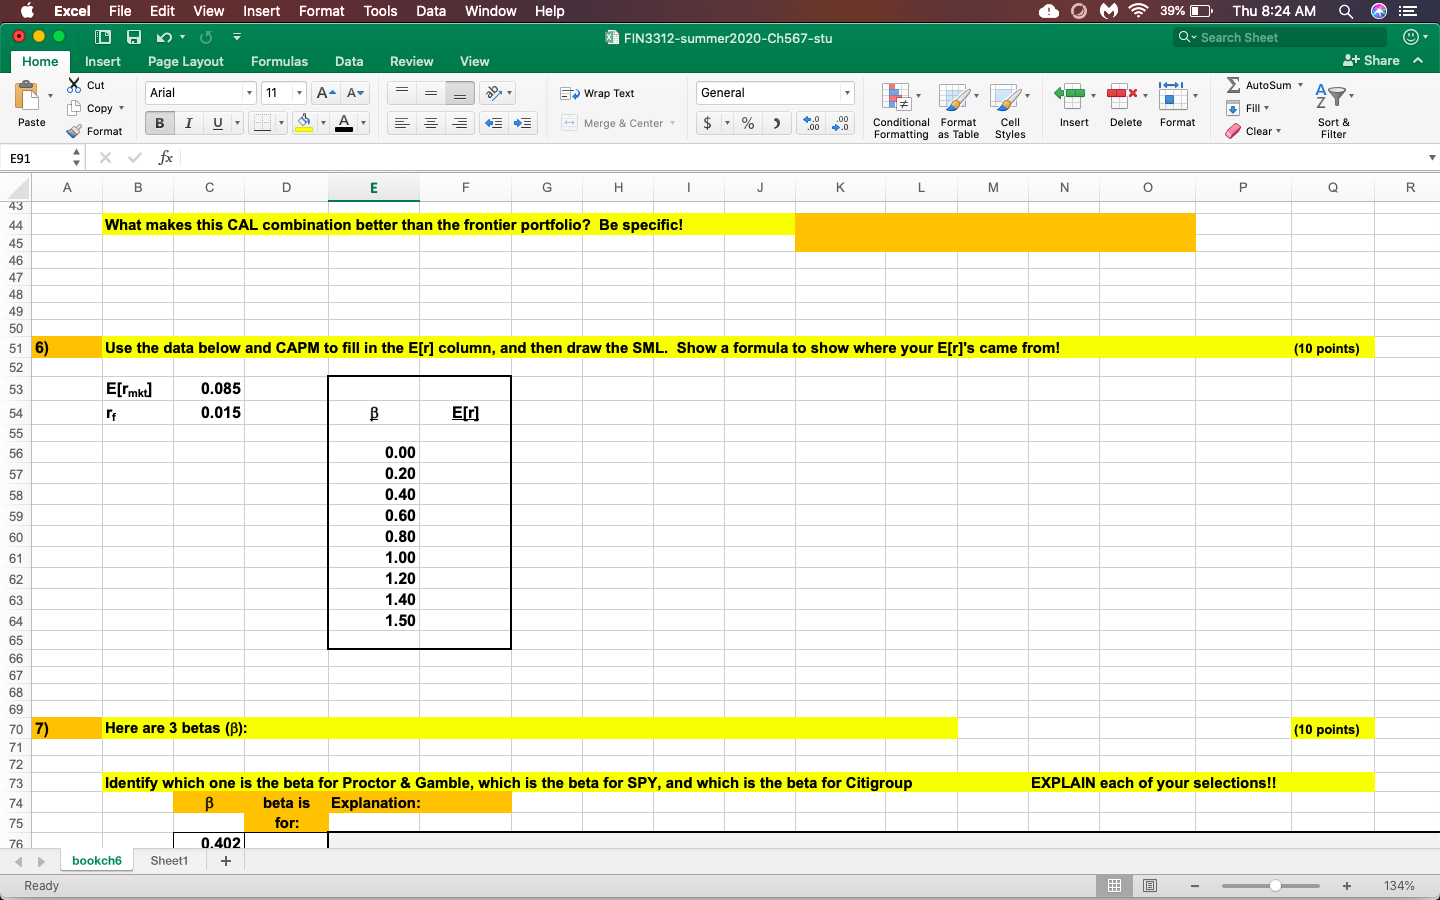
Task: Expand the Fill dropdown
Action: pyautogui.click(x=1267, y=108)
